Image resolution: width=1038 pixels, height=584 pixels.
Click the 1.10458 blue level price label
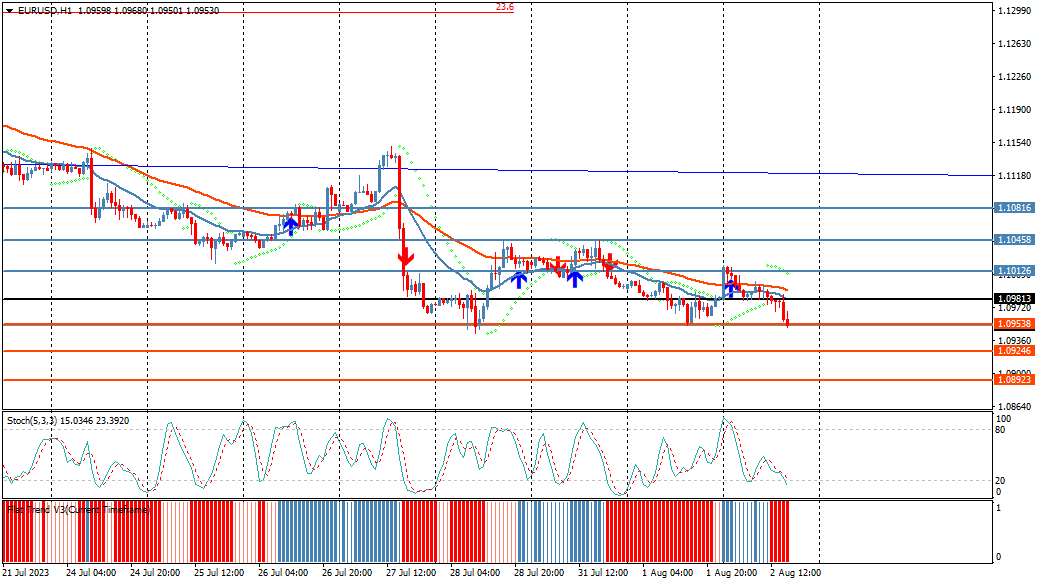point(1014,240)
